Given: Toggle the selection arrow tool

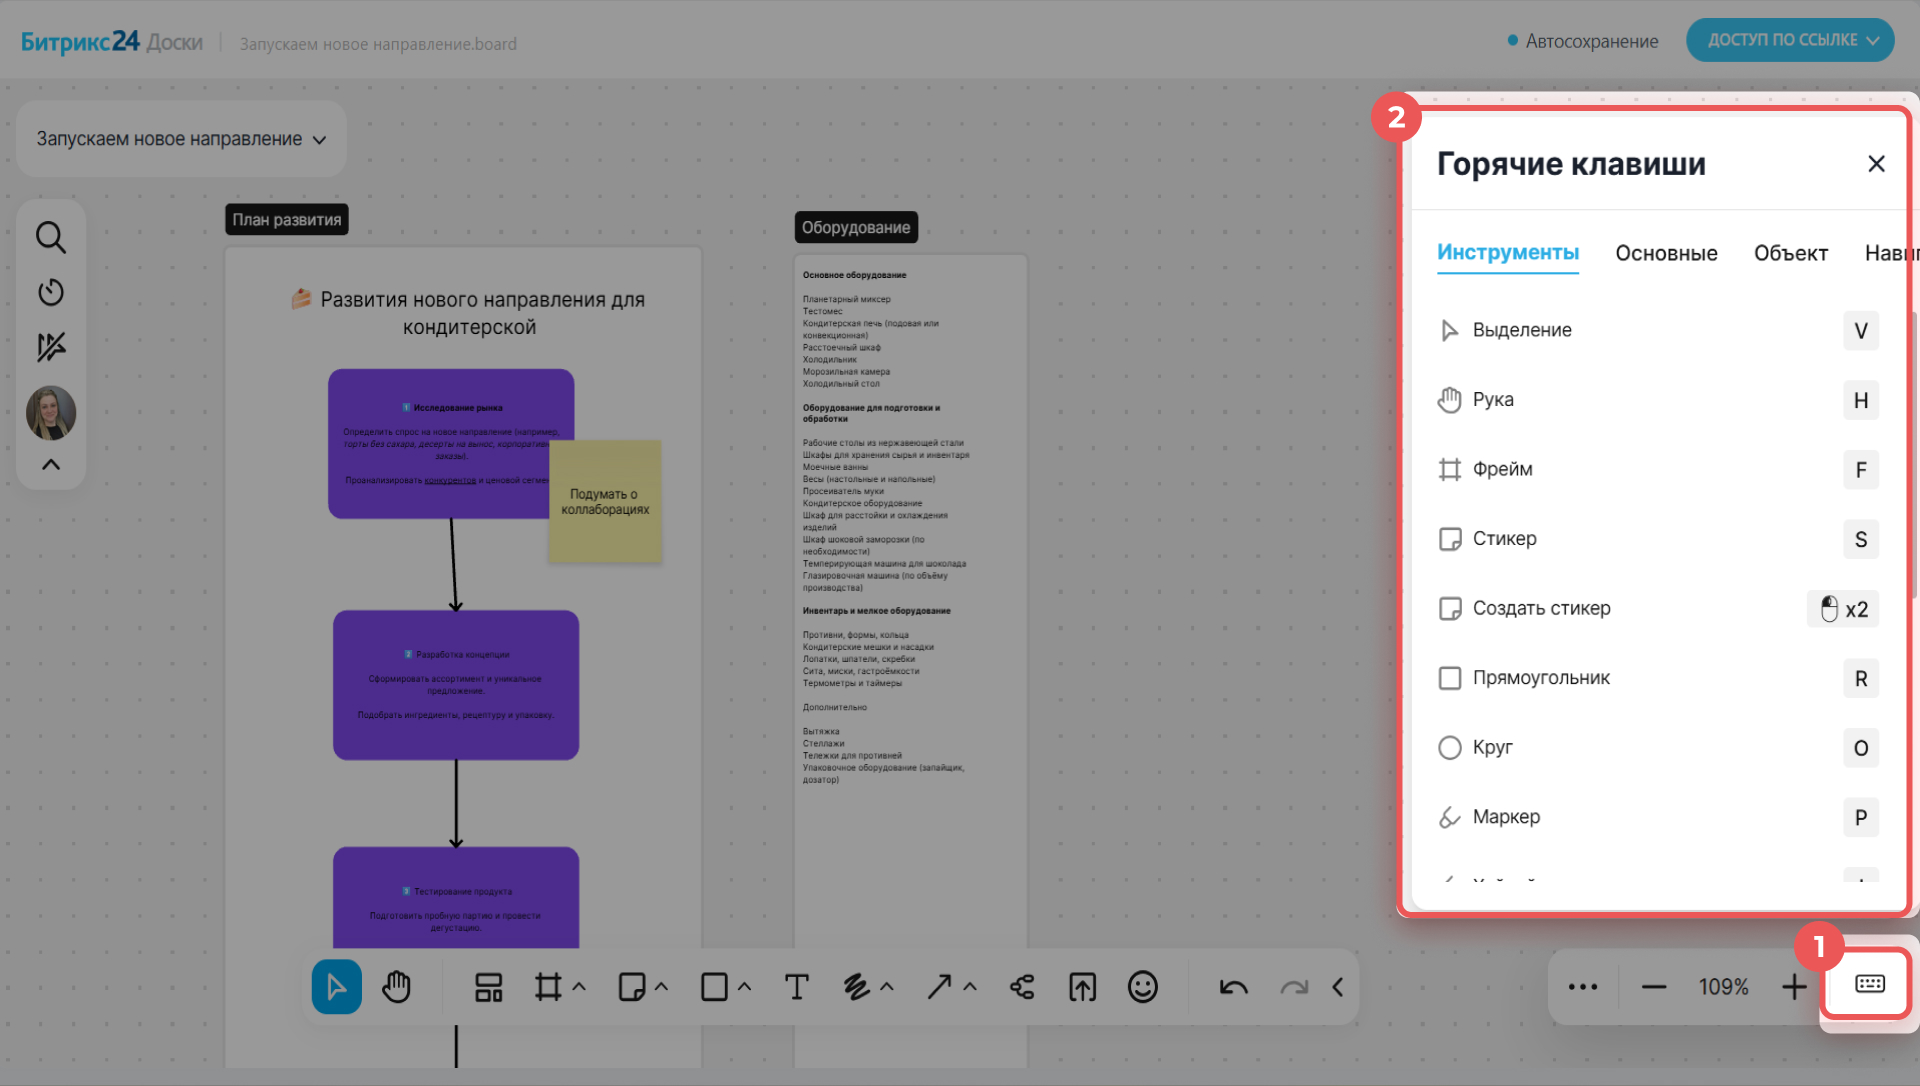Looking at the screenshot, I should click(x=336, y=987).
